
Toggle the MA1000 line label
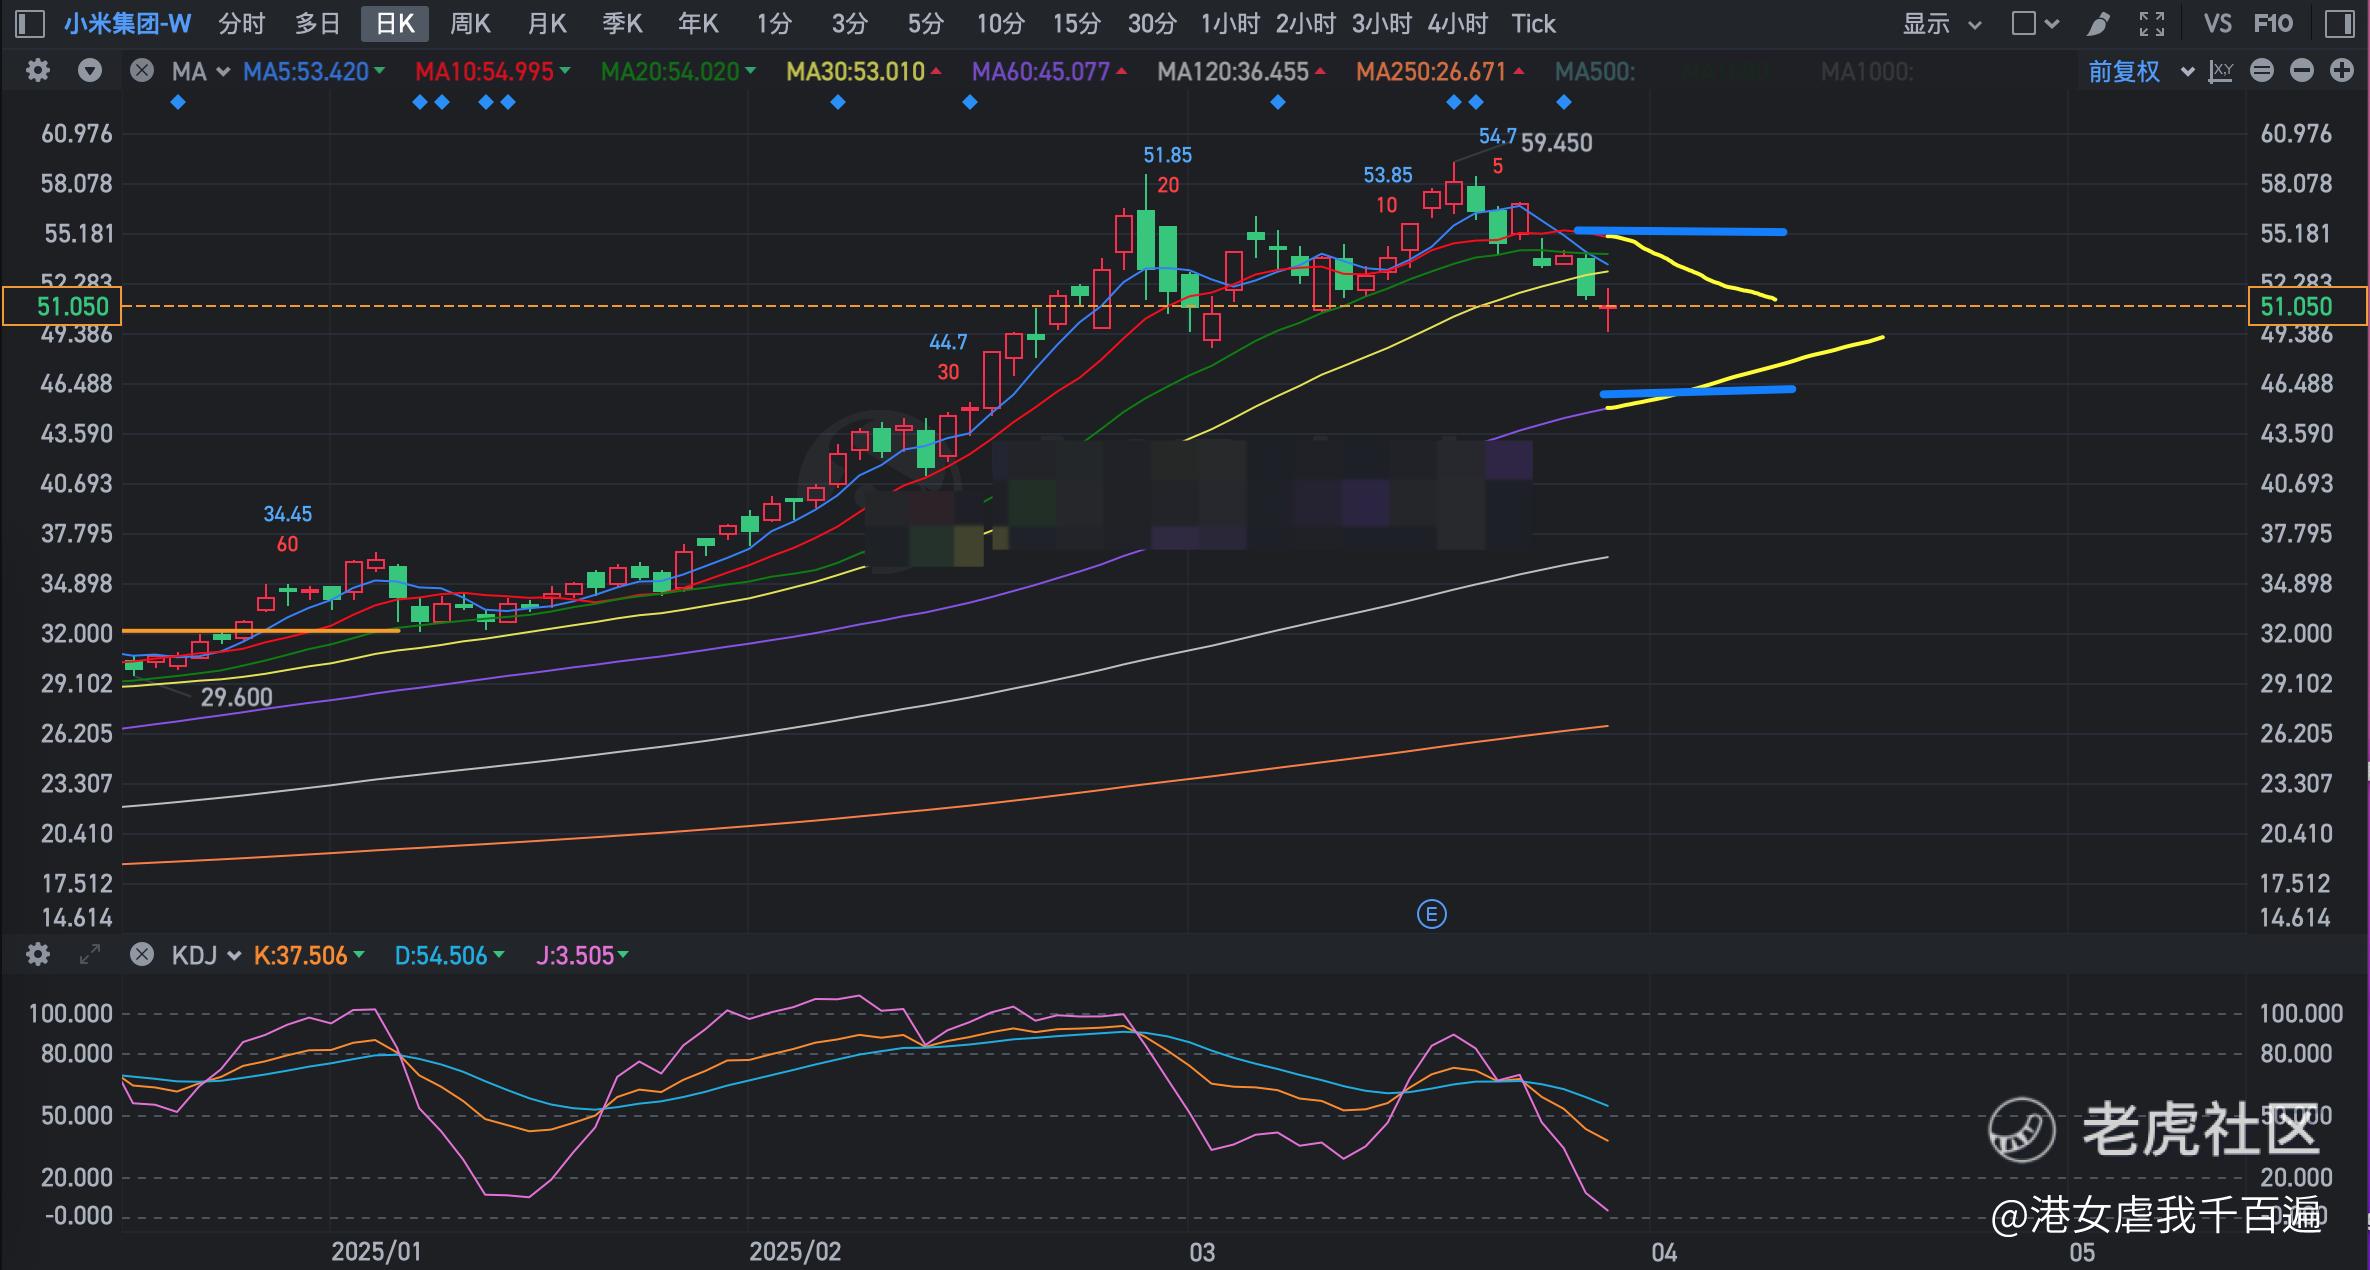[1866, 72]
